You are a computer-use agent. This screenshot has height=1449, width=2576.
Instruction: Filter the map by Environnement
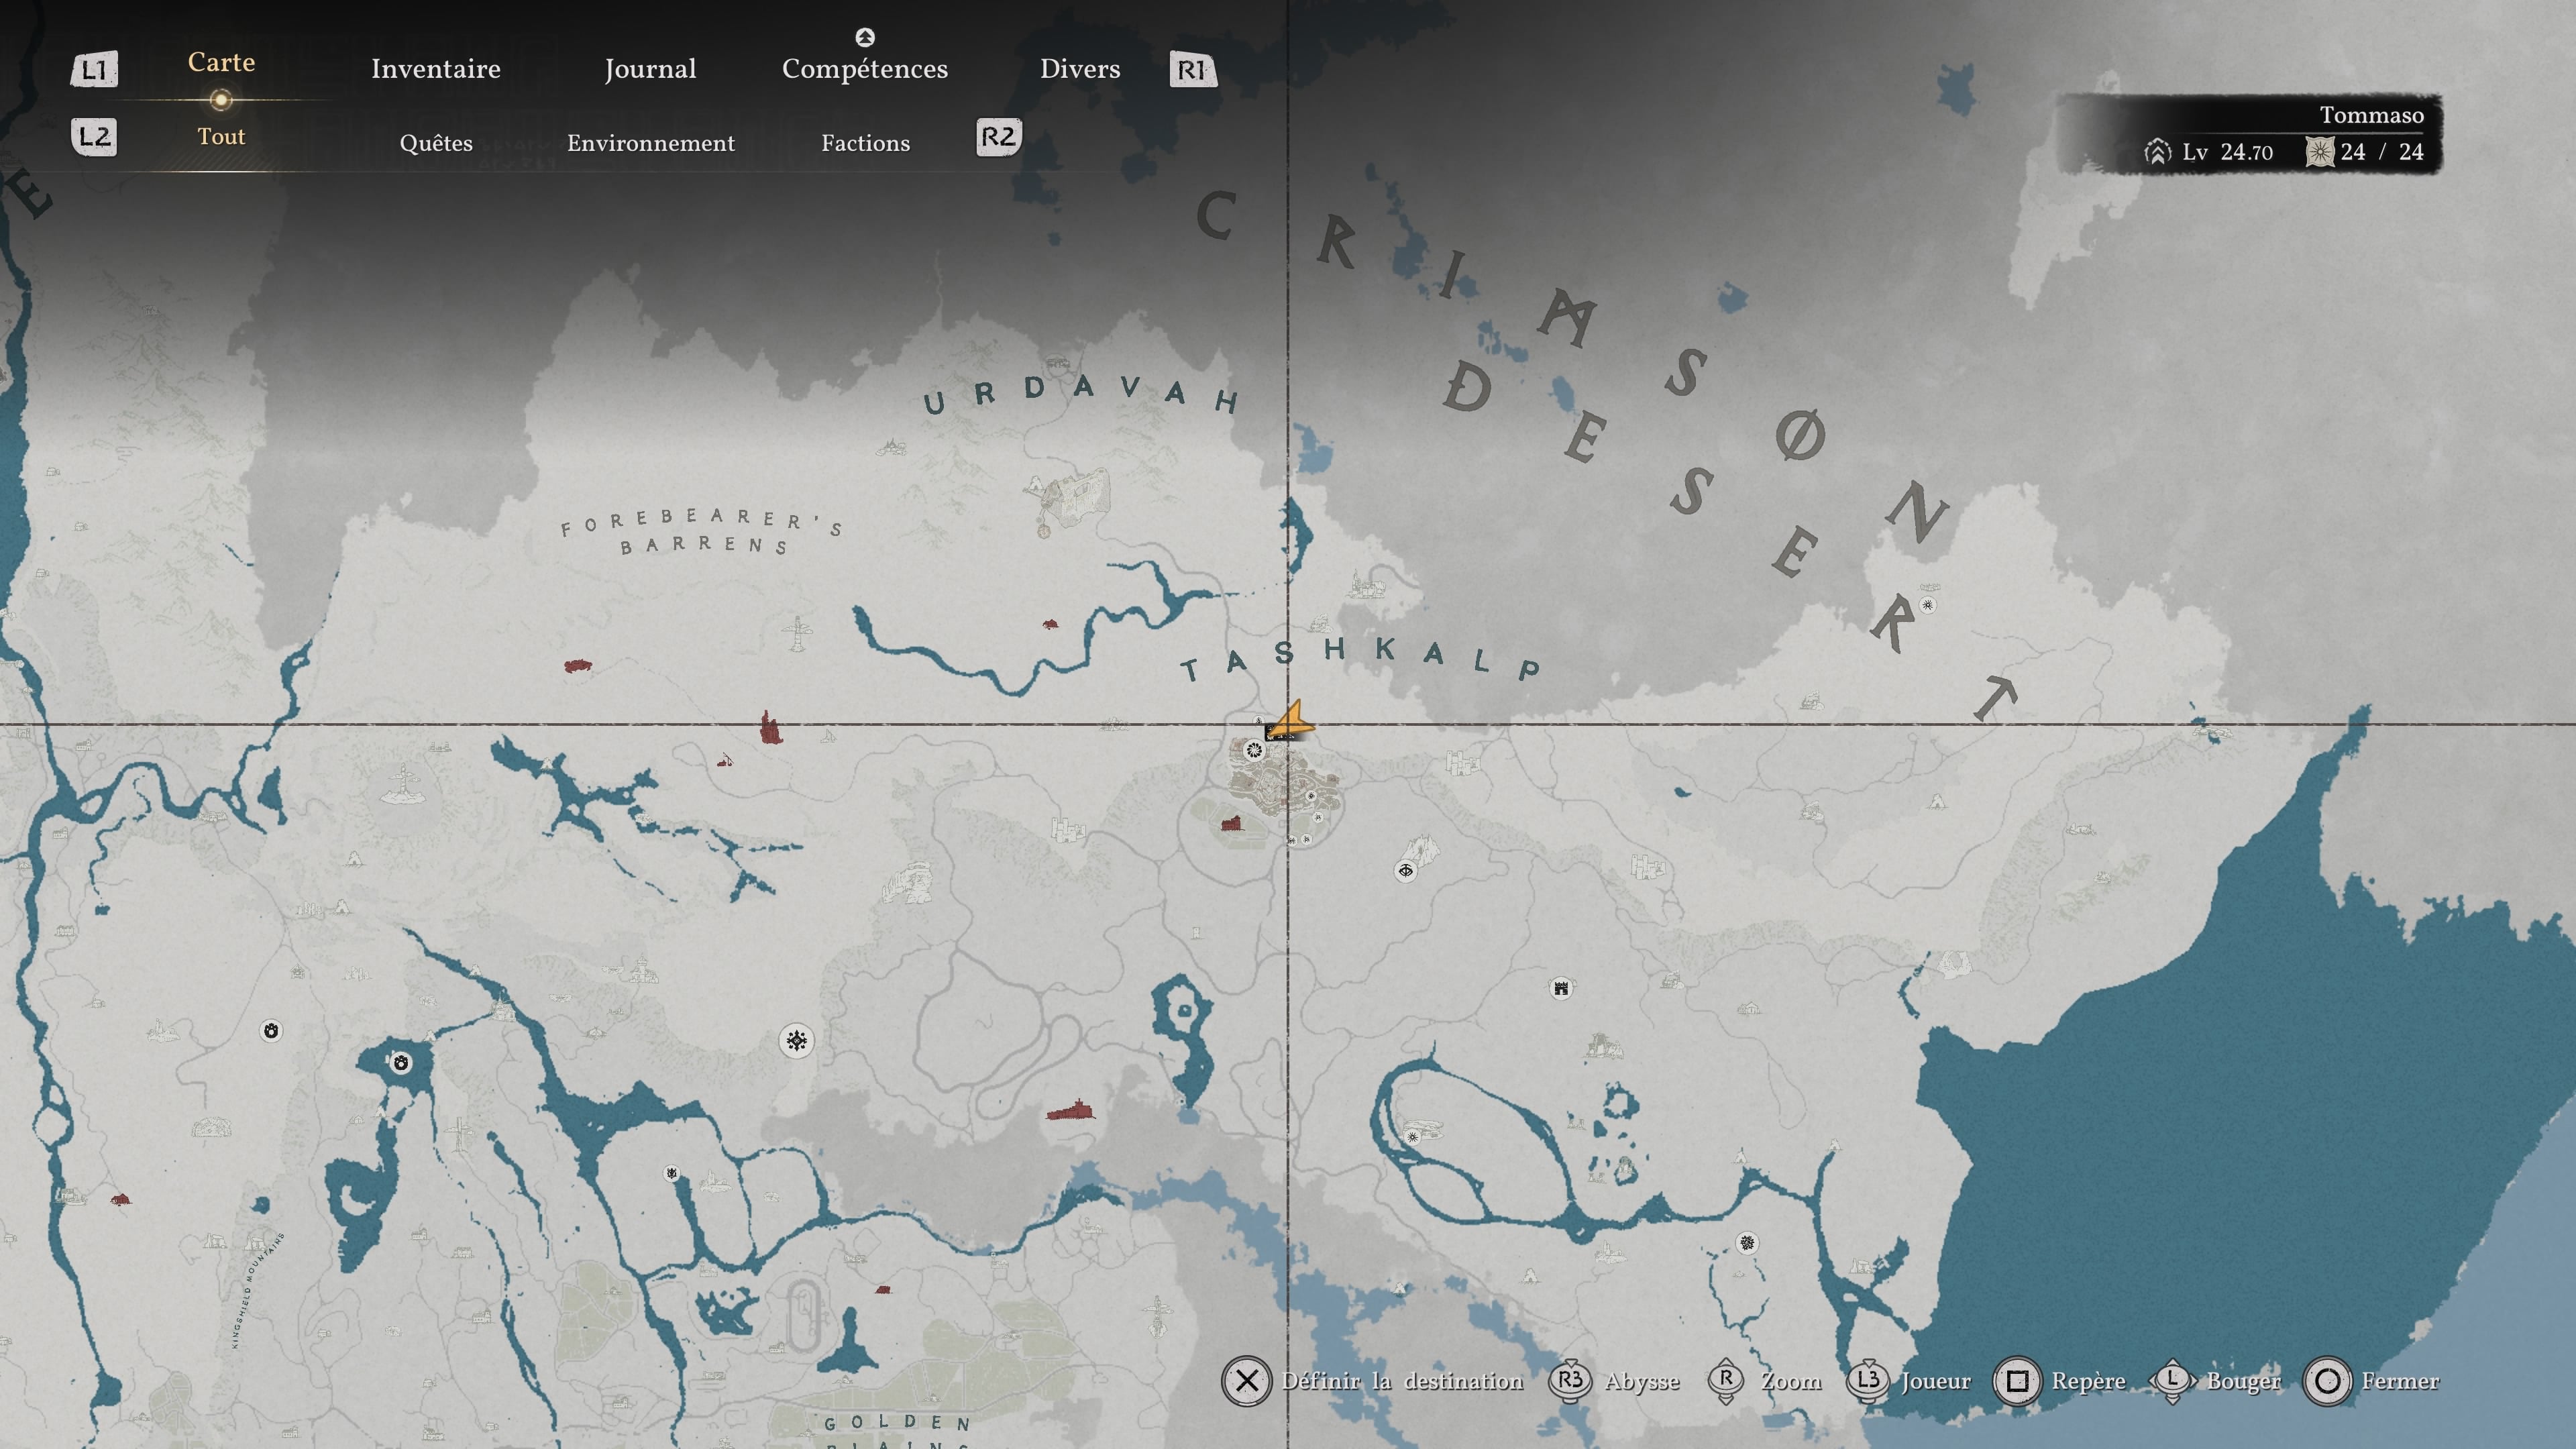651,143
